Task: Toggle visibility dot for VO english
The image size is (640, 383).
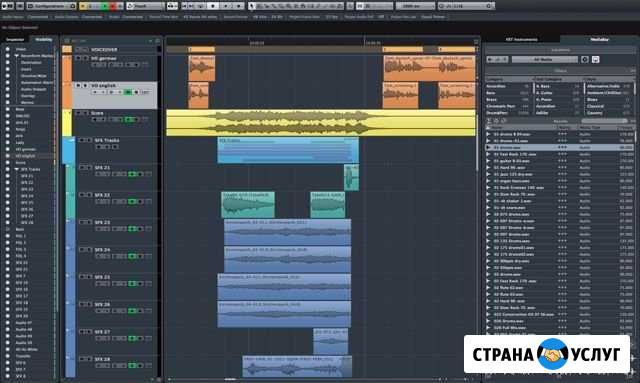Action: [7, 156]
